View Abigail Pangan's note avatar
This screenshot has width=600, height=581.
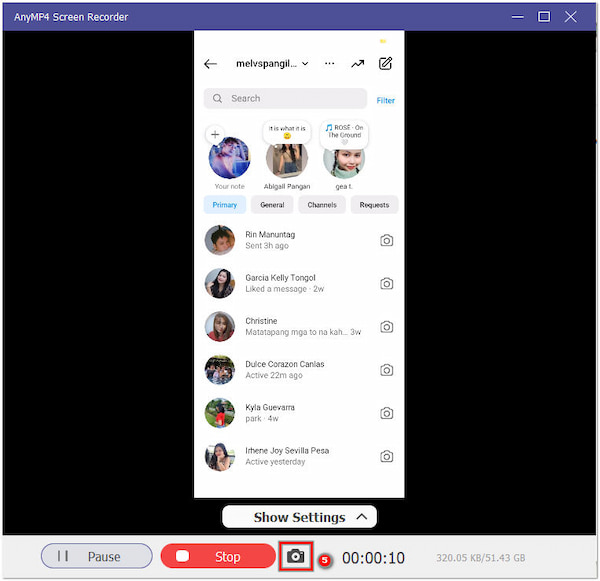point(287,160)
